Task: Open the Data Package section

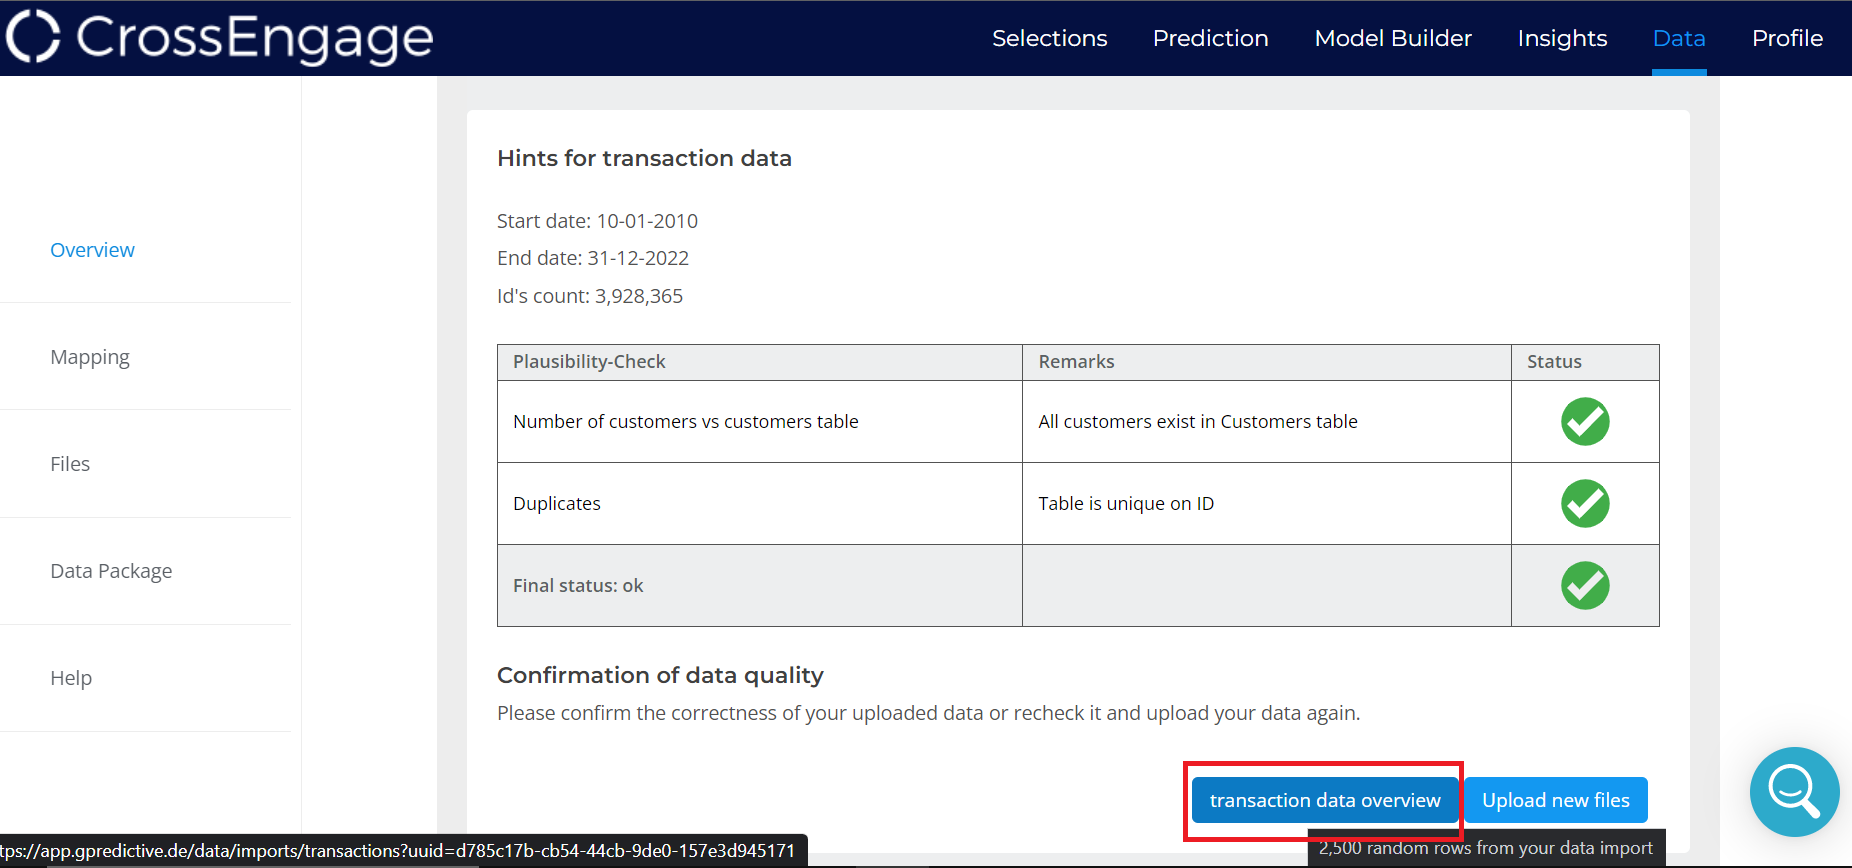Action: [x=111, y=571]
